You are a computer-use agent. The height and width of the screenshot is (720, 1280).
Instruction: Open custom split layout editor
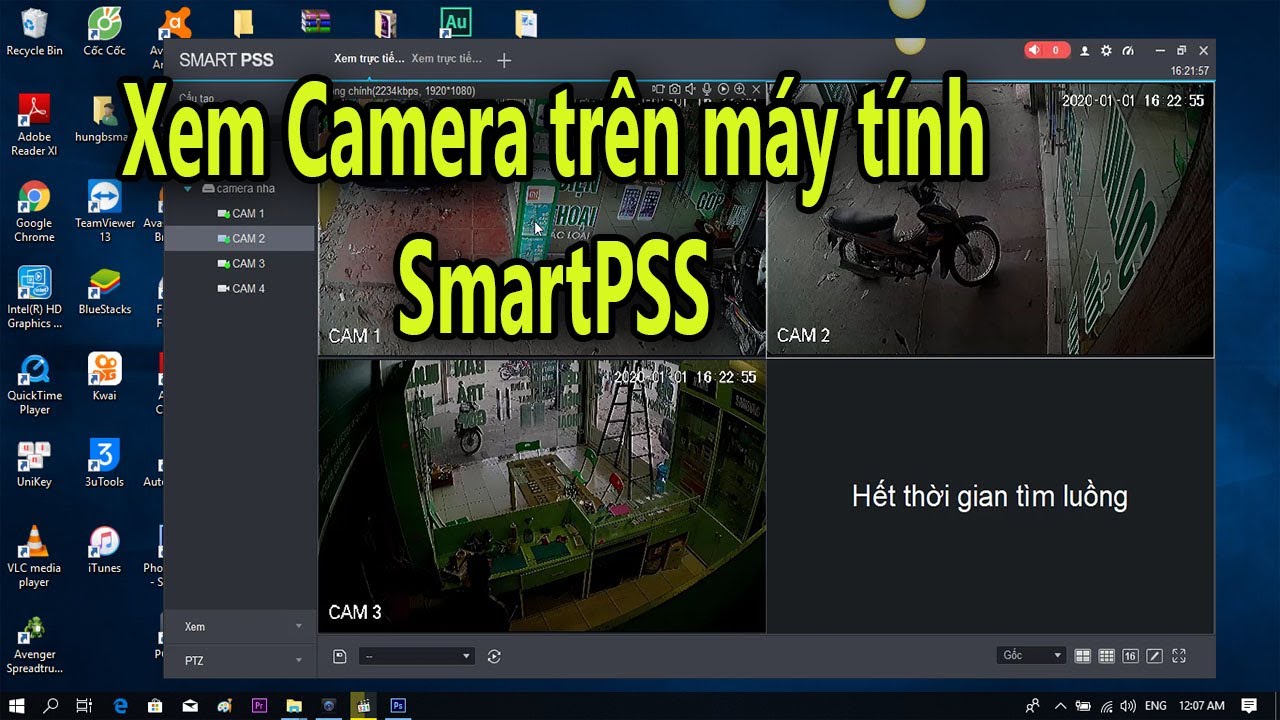pos(1154,656)
